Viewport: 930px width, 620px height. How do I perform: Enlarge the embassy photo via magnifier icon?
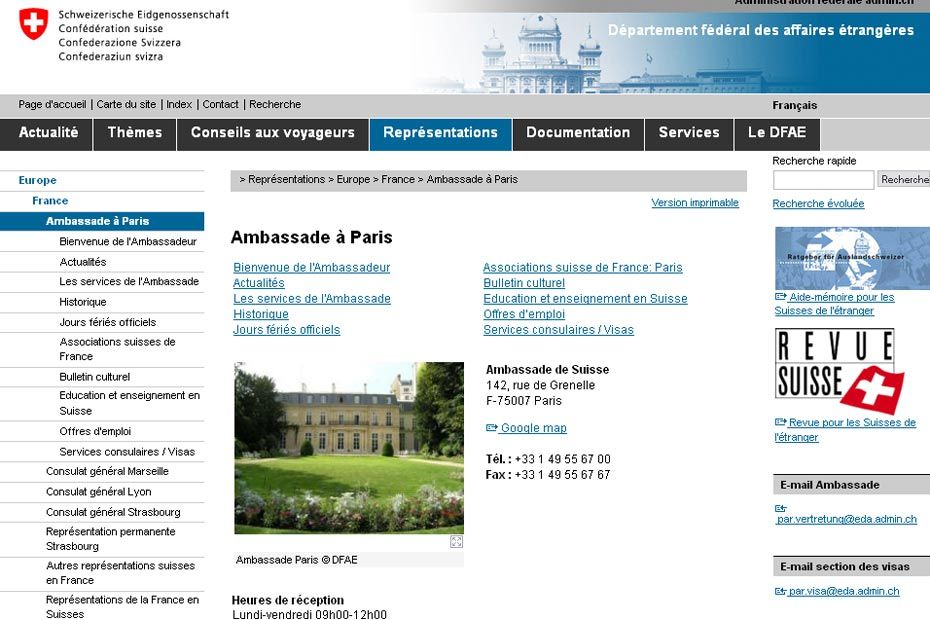tap(456, 542)
